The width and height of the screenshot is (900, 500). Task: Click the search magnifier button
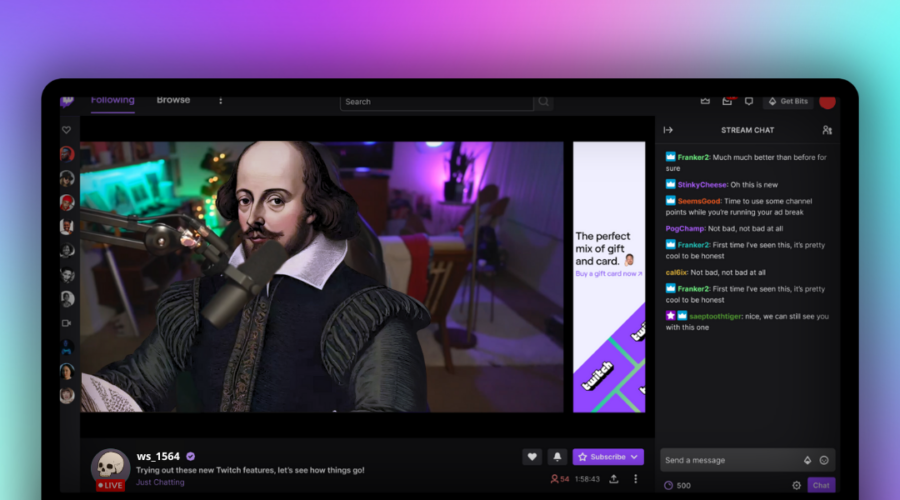544,102
